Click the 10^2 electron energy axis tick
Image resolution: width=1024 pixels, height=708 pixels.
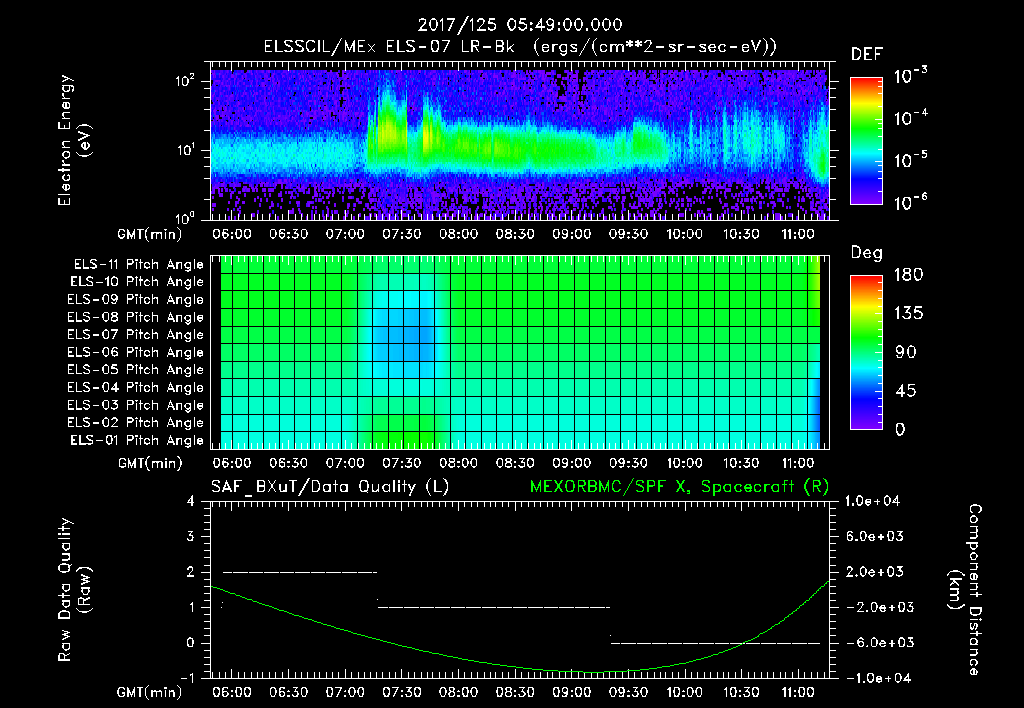185,82
